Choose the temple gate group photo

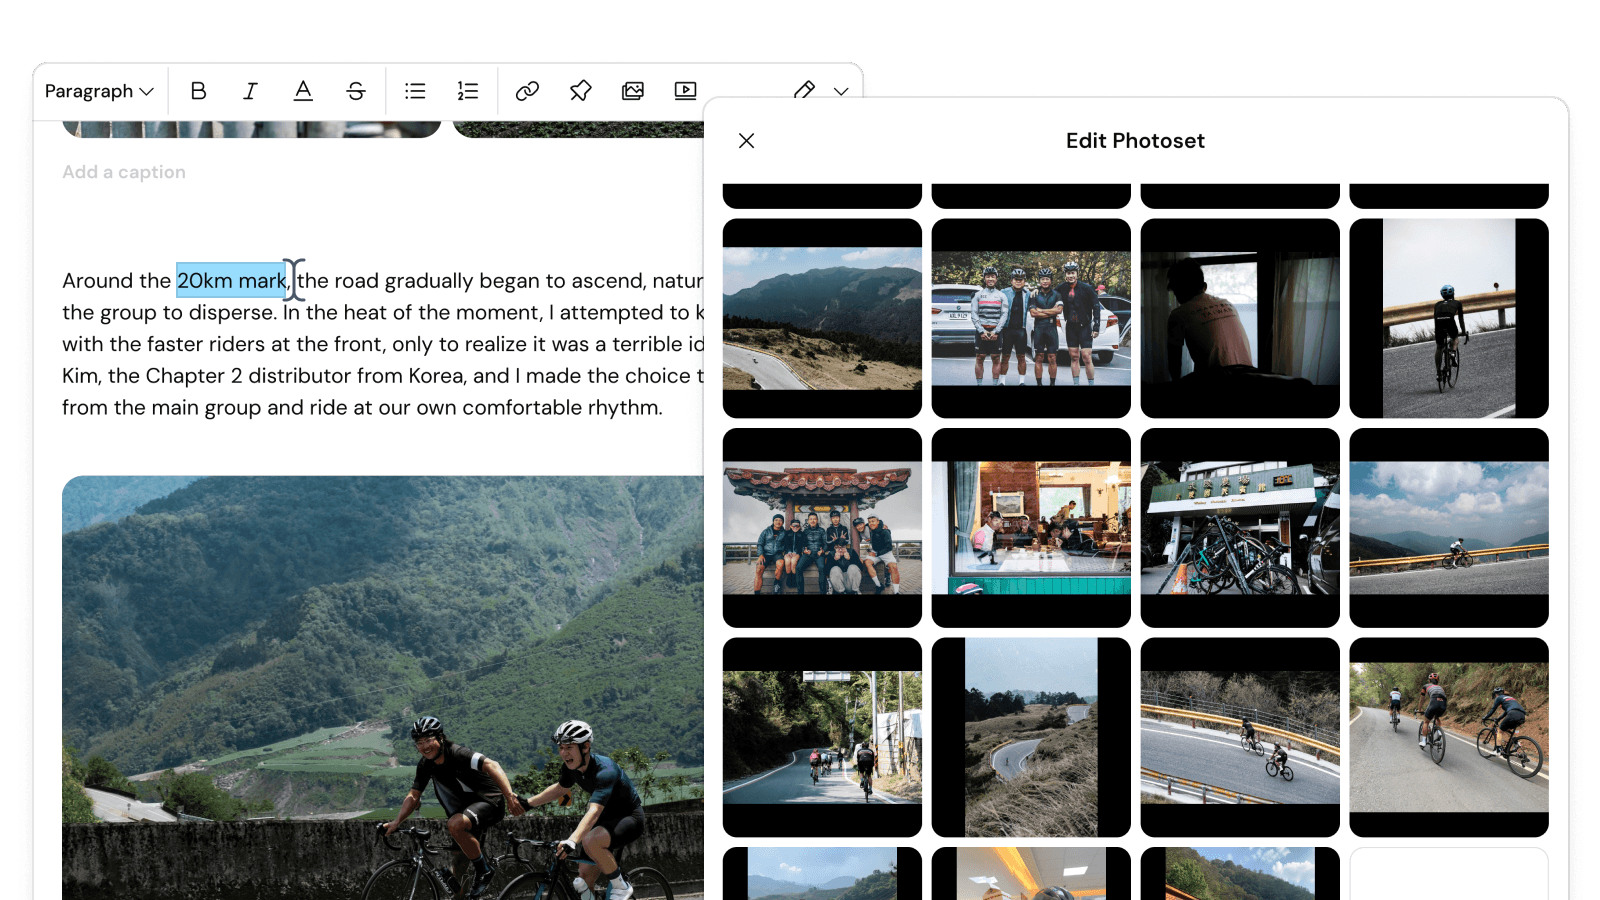(x=822, y=527)
